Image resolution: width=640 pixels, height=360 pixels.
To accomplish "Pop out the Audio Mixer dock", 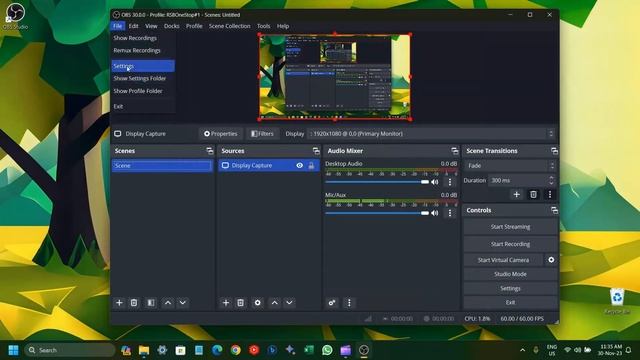I will click(x=455, y=151).
